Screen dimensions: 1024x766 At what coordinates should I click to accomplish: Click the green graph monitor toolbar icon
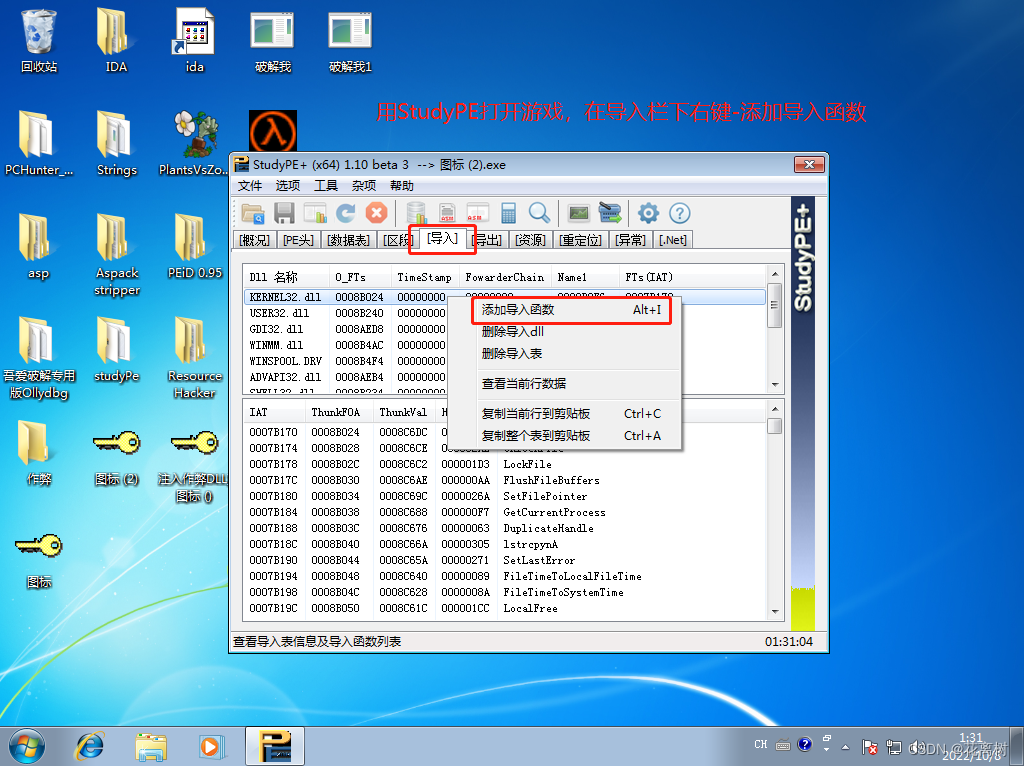pyautogui.click(x=579, y=213)
